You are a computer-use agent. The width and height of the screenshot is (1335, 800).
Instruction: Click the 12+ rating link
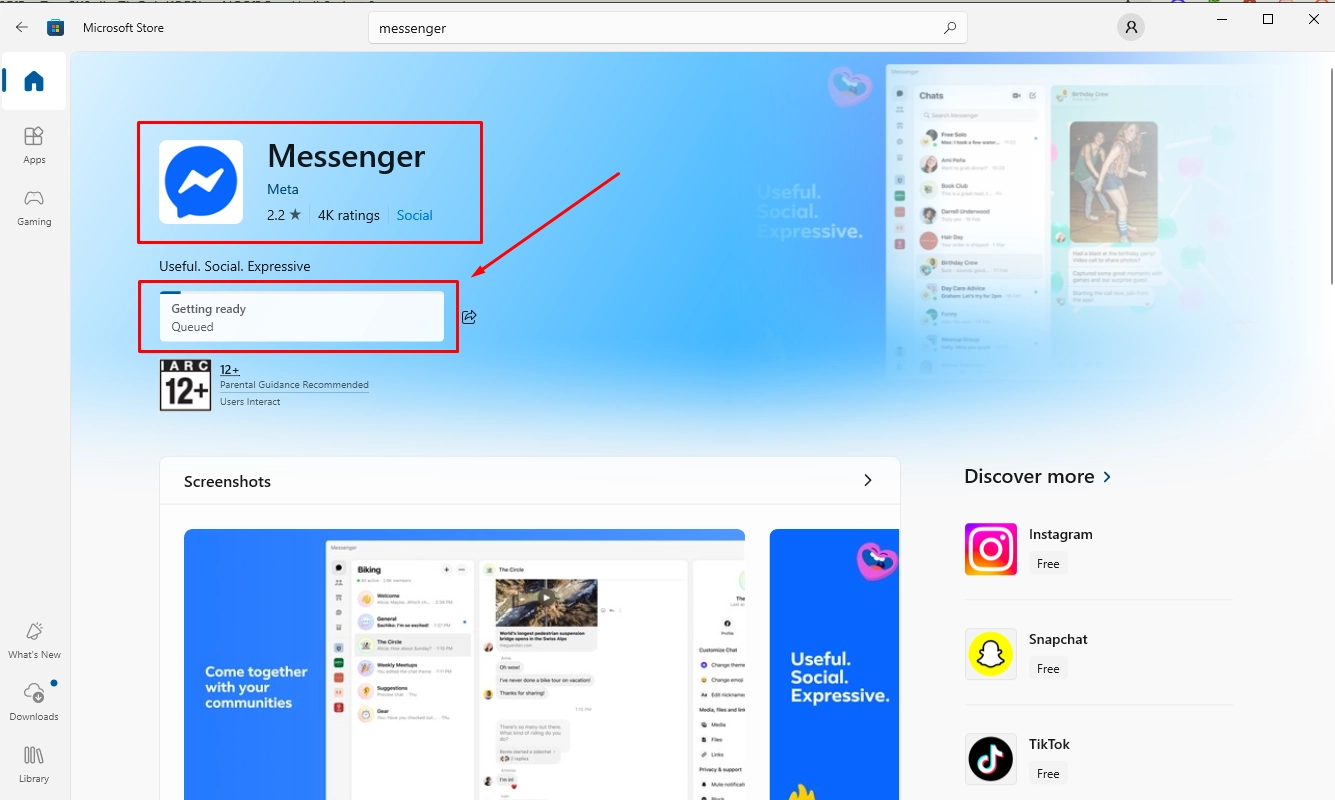[x=229, y=369]
